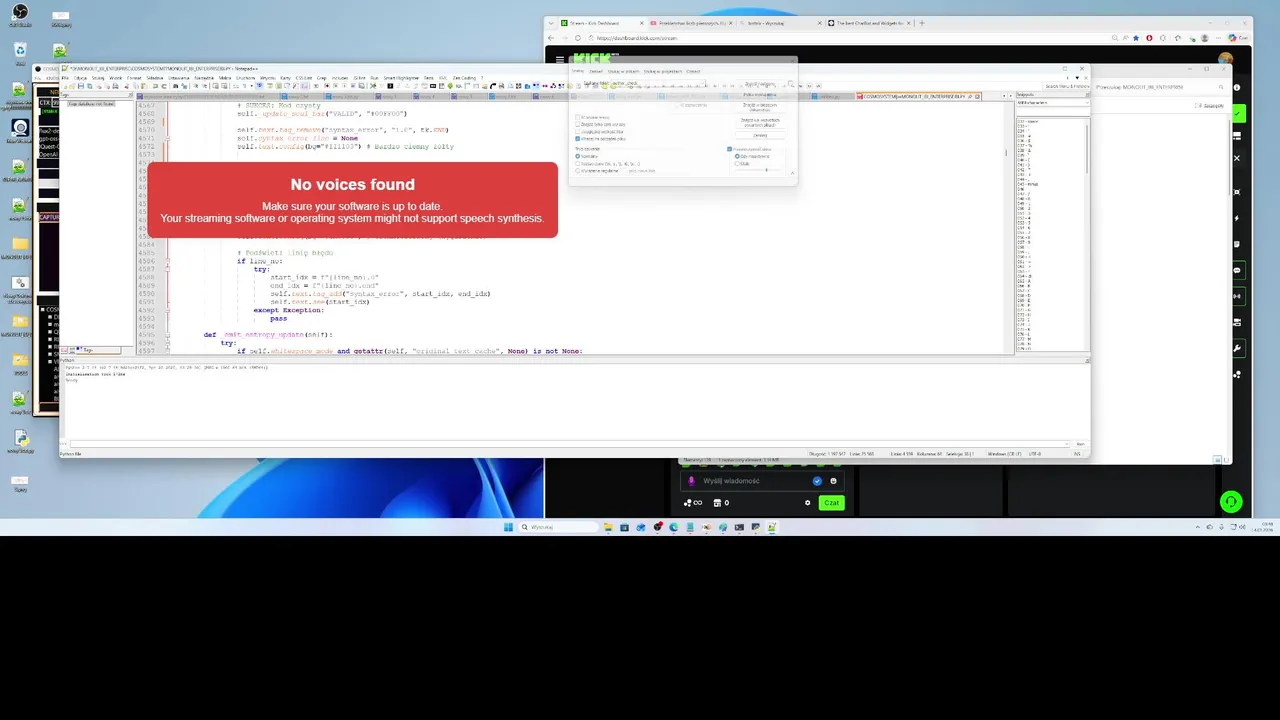This screenshot has width=1280, height=720.
Task: Click the bookmark star in browser address bar
Action: pyautogui.click(x=1137, y=38)
